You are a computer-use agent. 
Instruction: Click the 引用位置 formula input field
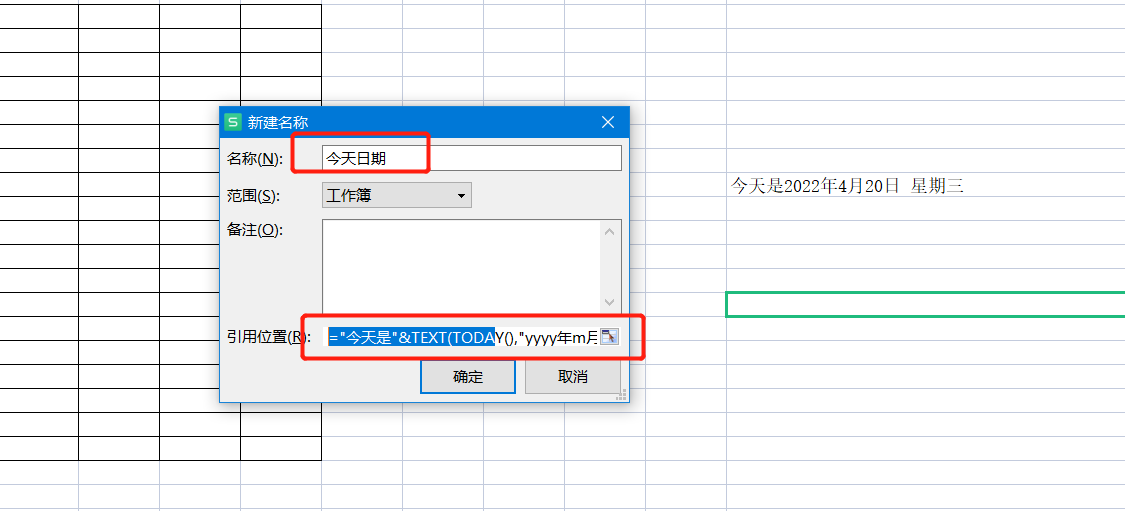click(x=463, y=337)
